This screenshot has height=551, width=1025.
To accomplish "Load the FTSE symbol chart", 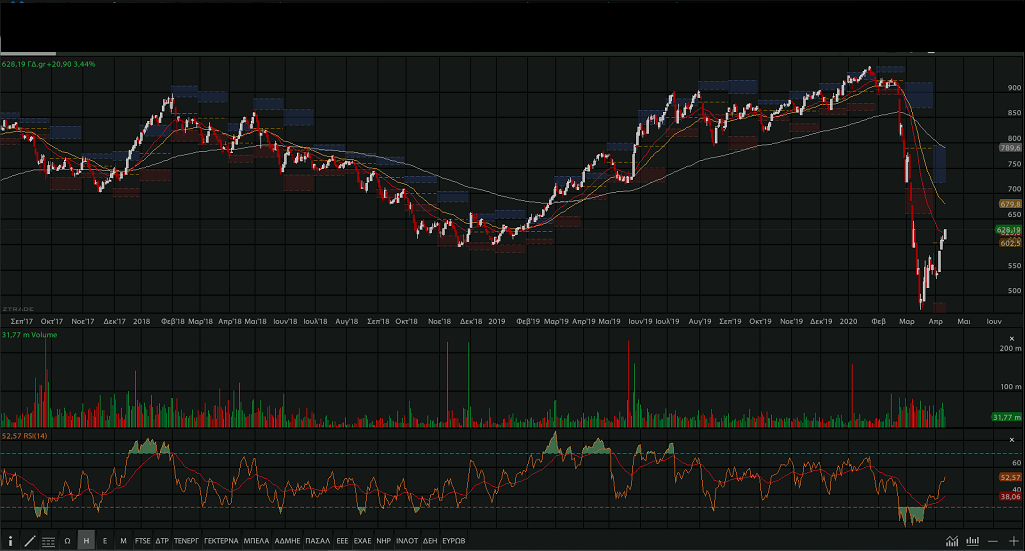I will click(x=143, y=541).
